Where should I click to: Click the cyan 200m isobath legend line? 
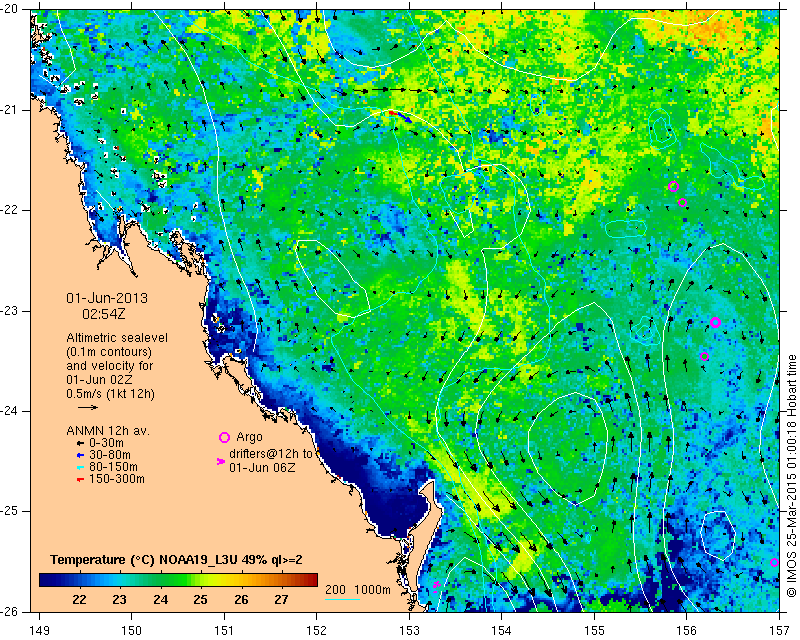pos(342,599)
